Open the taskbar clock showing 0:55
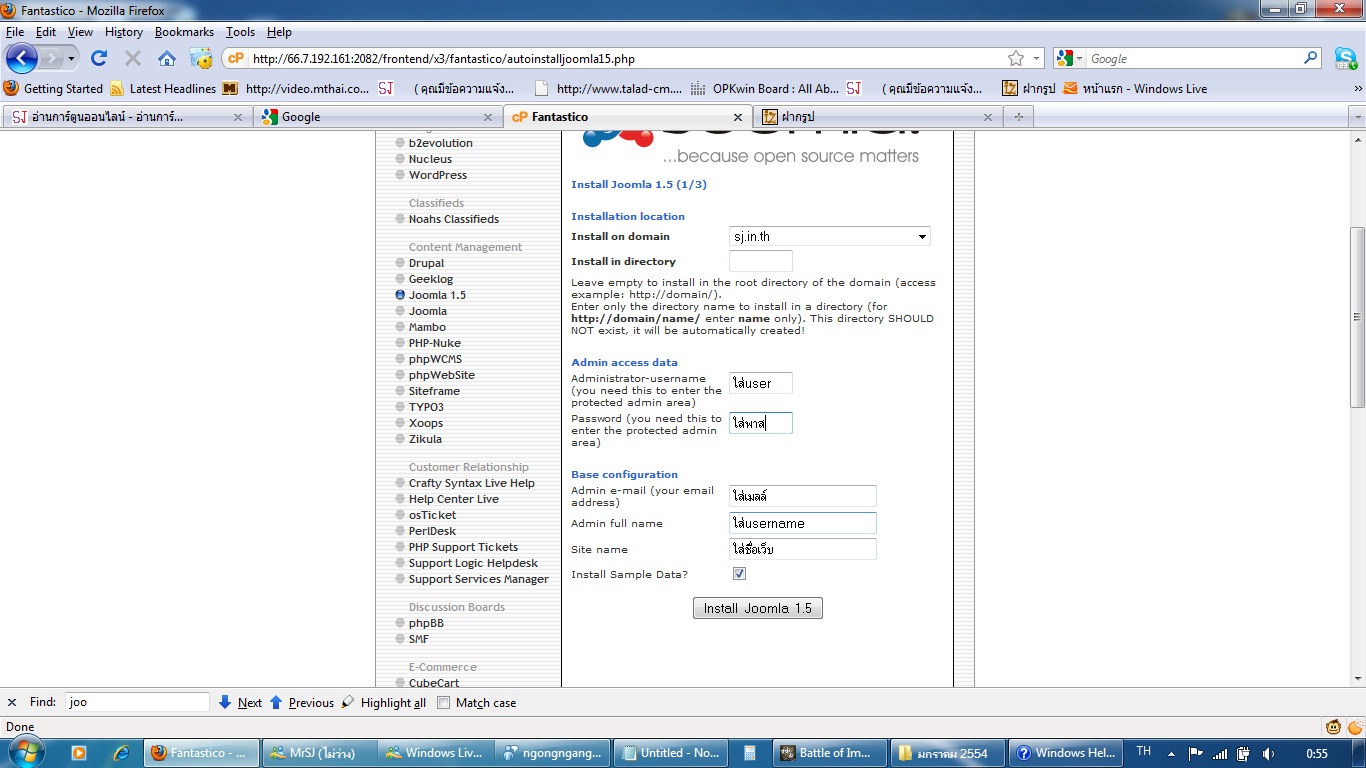 click(1317, 753)
